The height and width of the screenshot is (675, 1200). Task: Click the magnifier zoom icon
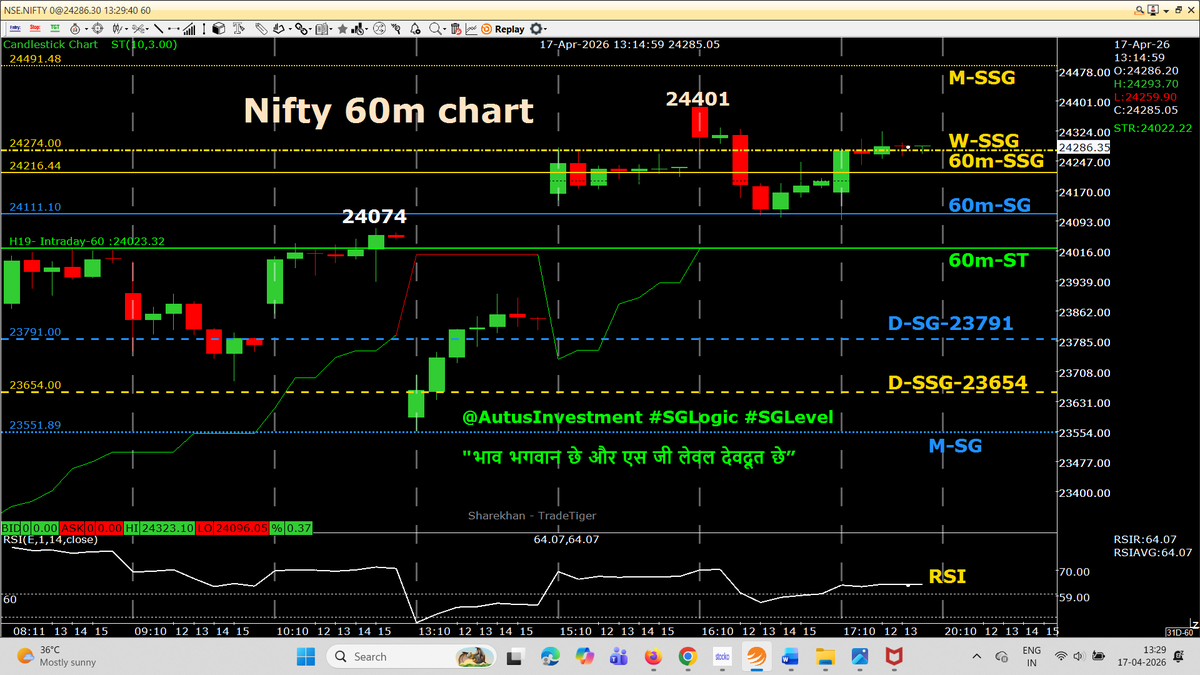coord(434,29)
